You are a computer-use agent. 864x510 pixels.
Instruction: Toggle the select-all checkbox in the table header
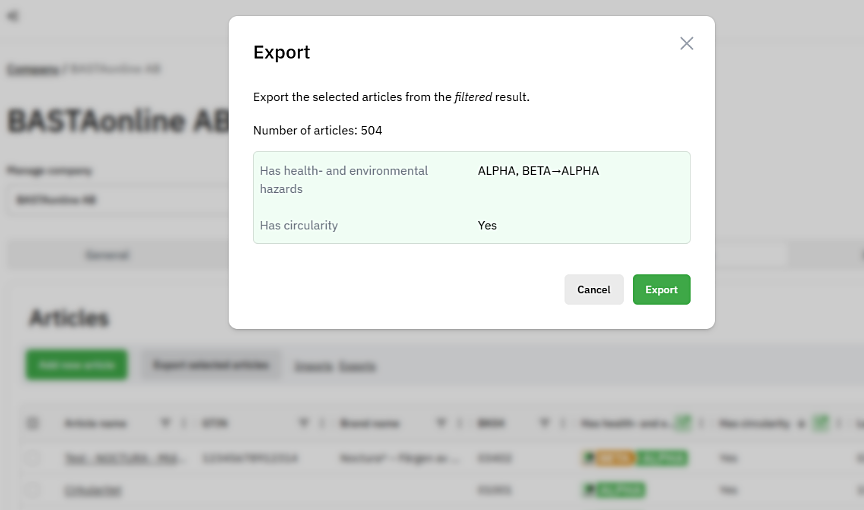coord(32,423)
